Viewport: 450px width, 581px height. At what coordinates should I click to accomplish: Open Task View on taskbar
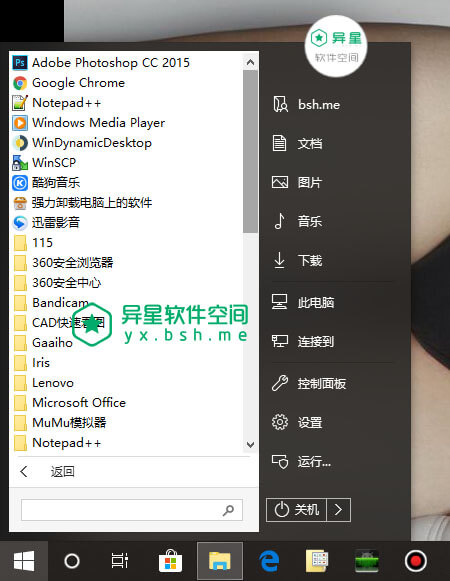coord(120,561)
